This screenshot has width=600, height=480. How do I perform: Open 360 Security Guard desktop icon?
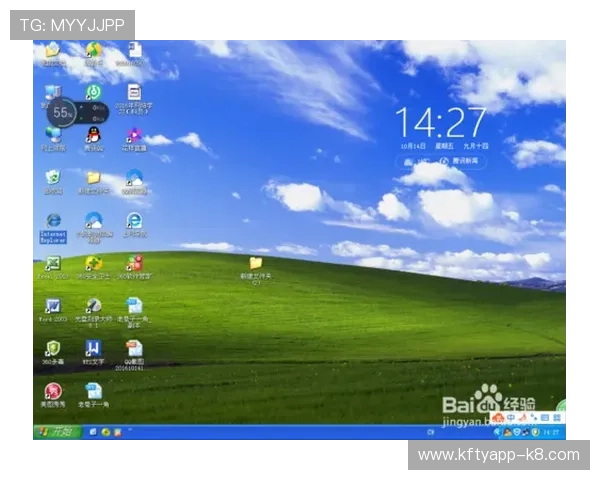point(93,264)
